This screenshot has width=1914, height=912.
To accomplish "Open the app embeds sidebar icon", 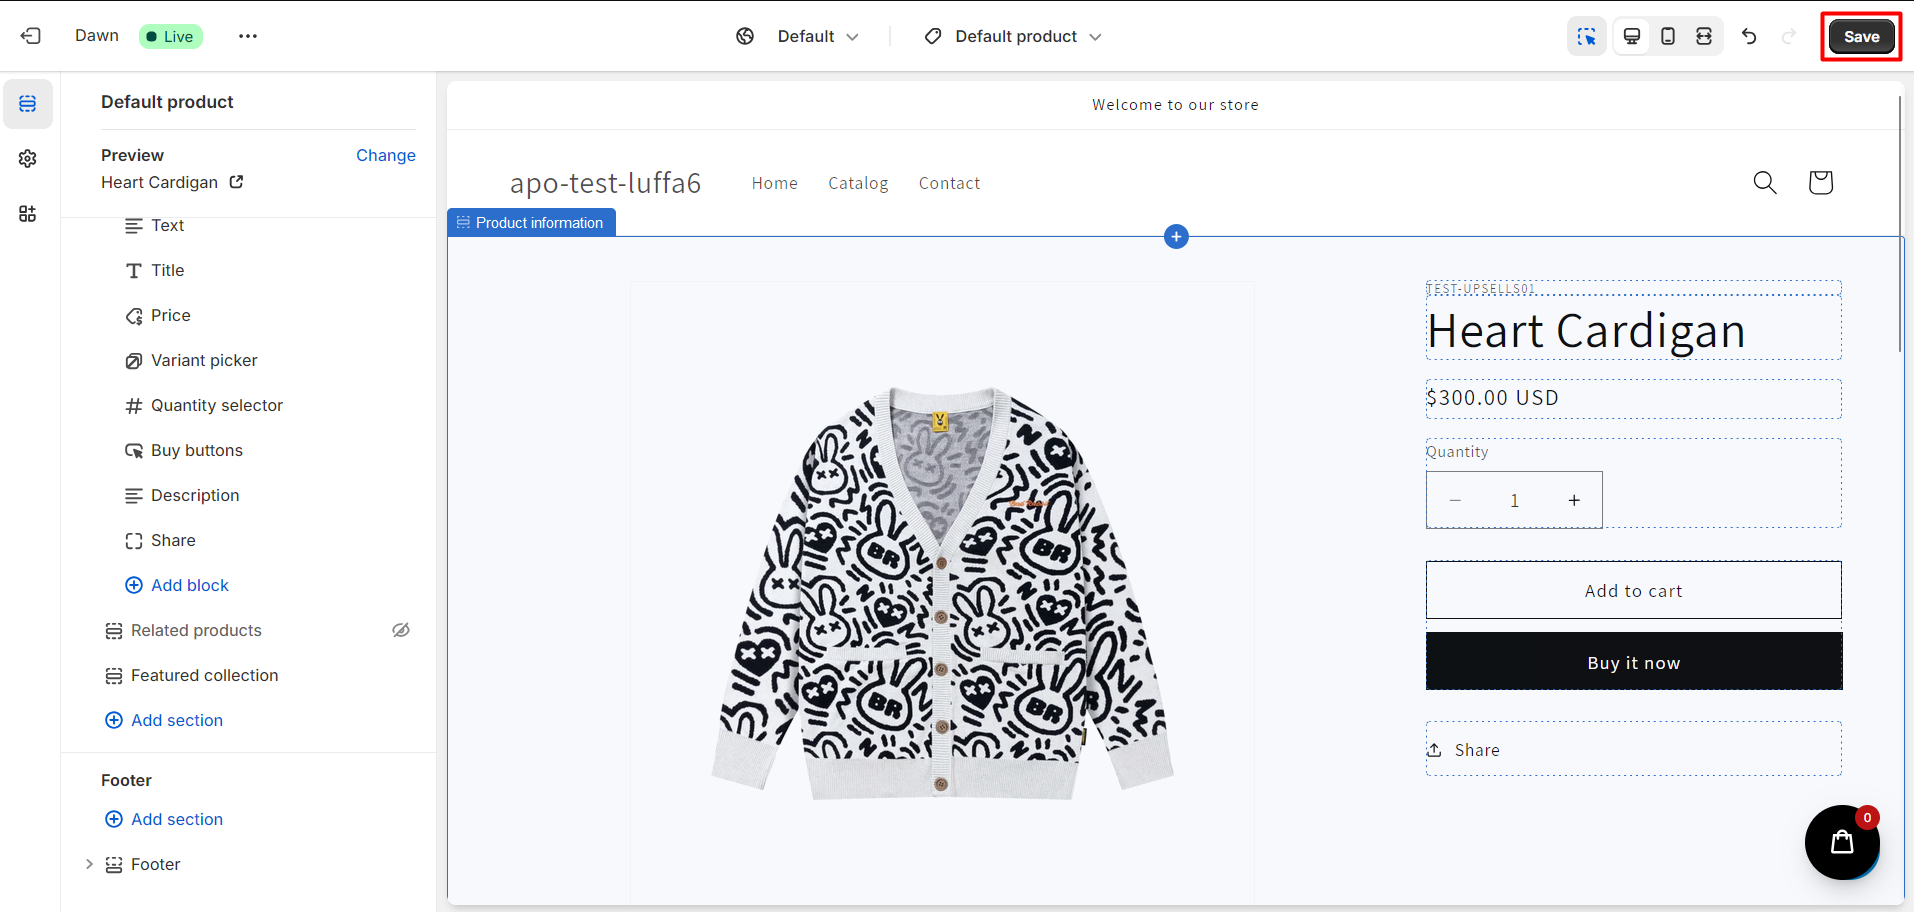I will coord(28,214).
